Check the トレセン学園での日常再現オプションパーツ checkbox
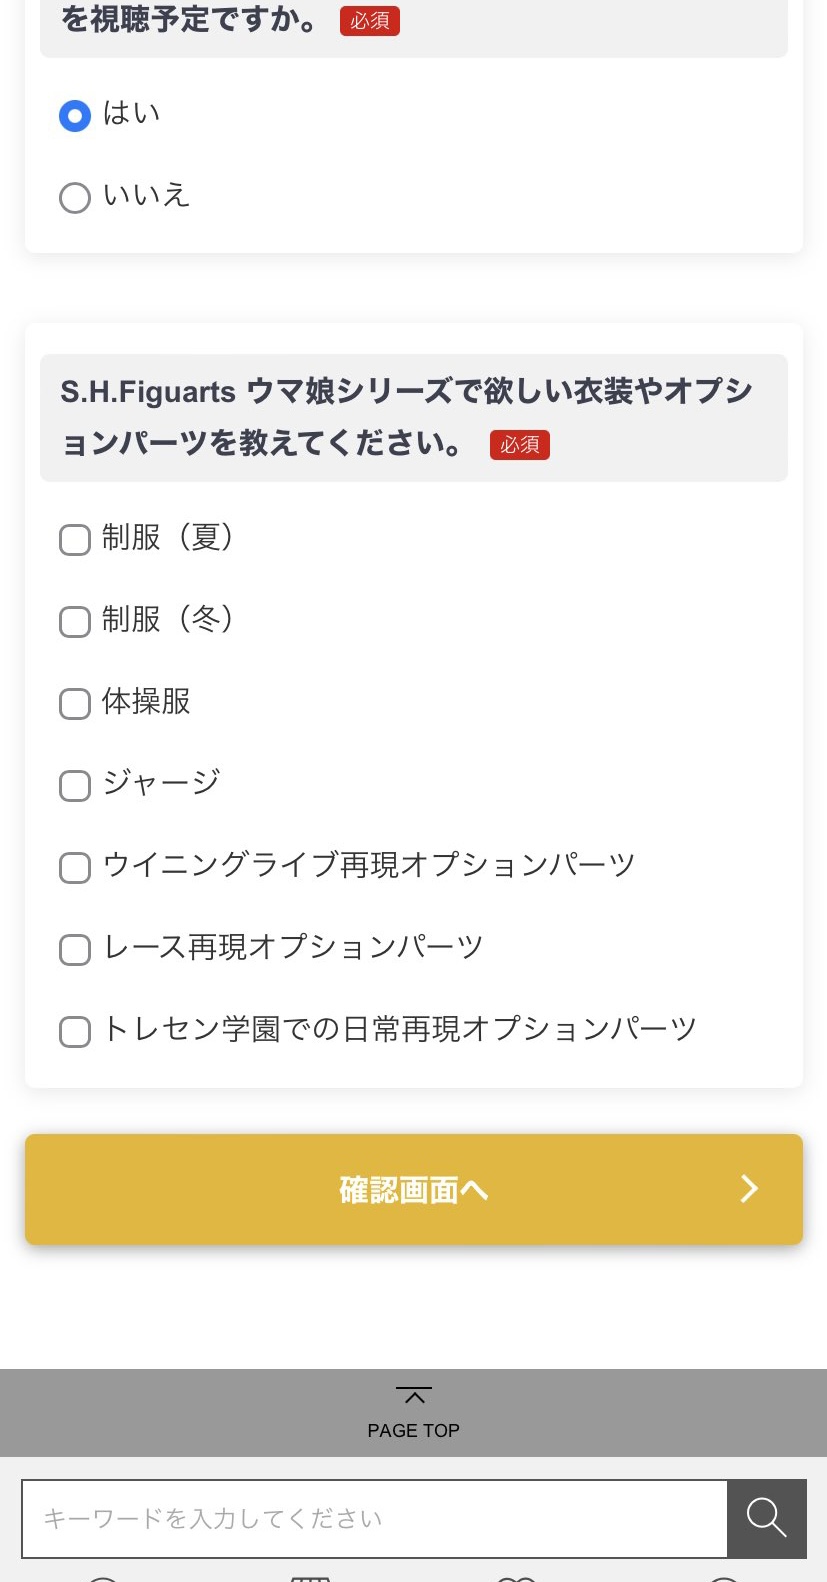Image resolution: width=827 pixels, height=1582 pixels. coord(75,1032)
